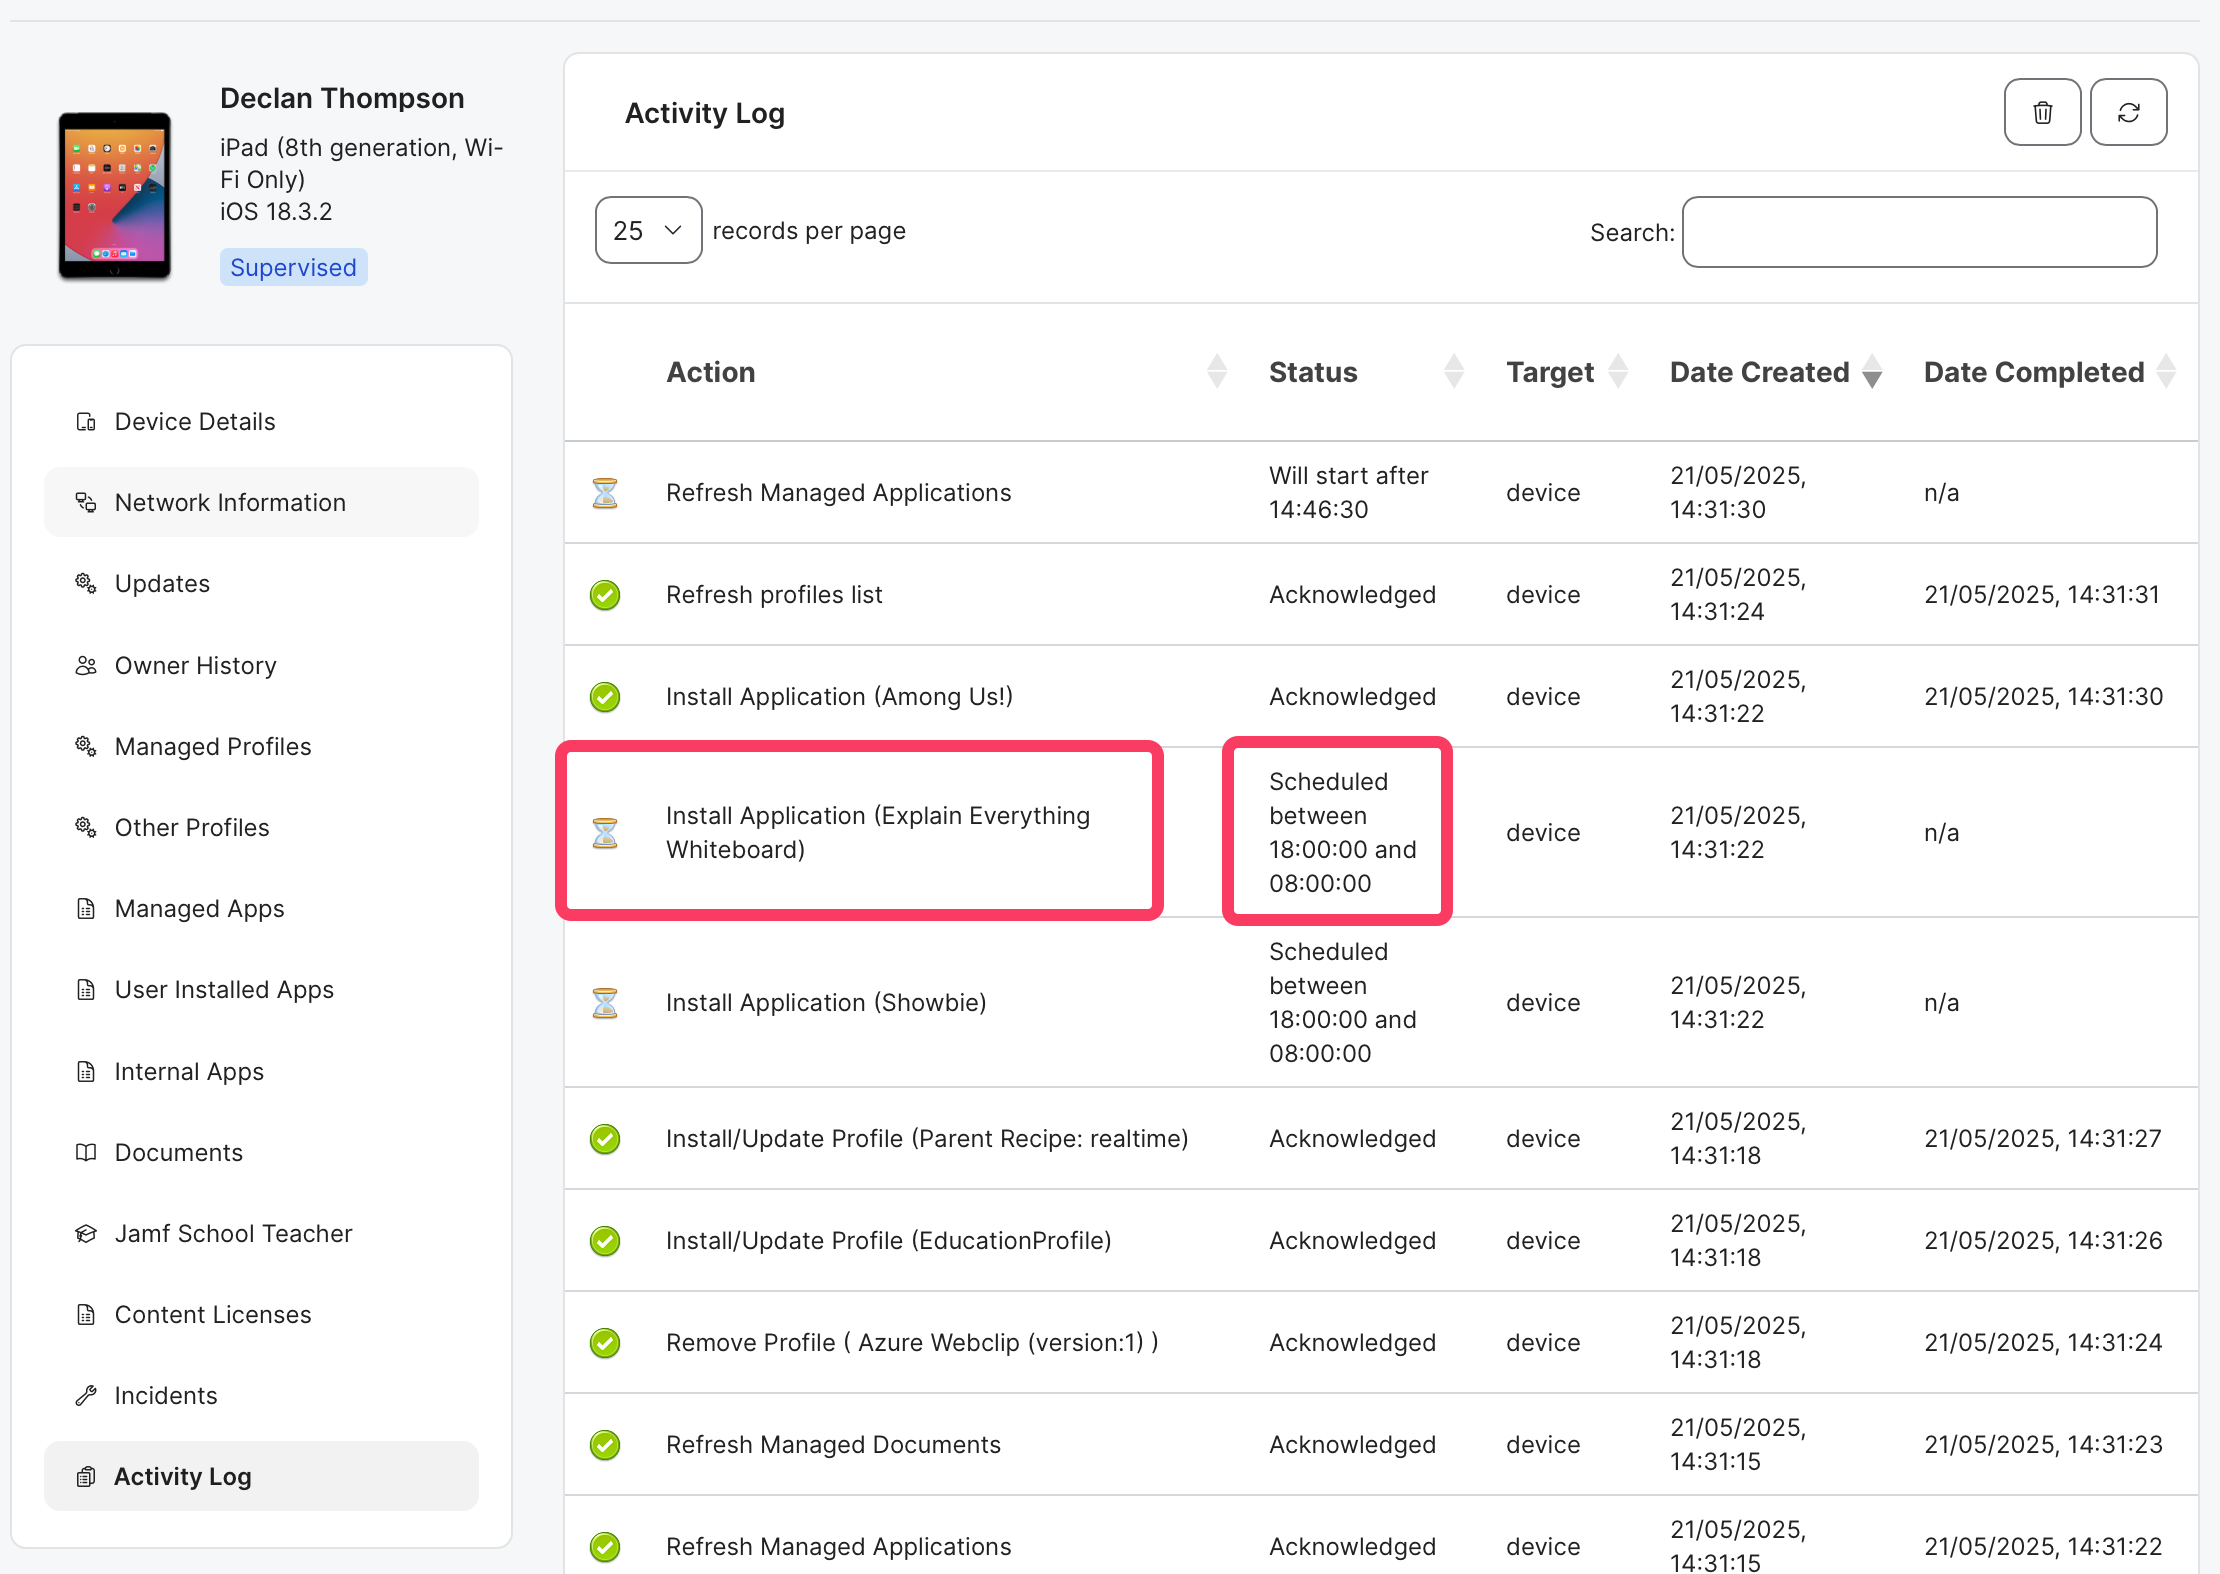Screen dimensions: 2220x1574
Task: Click green check for Parent Recipe realtime profile
Action: [605, 1139]
